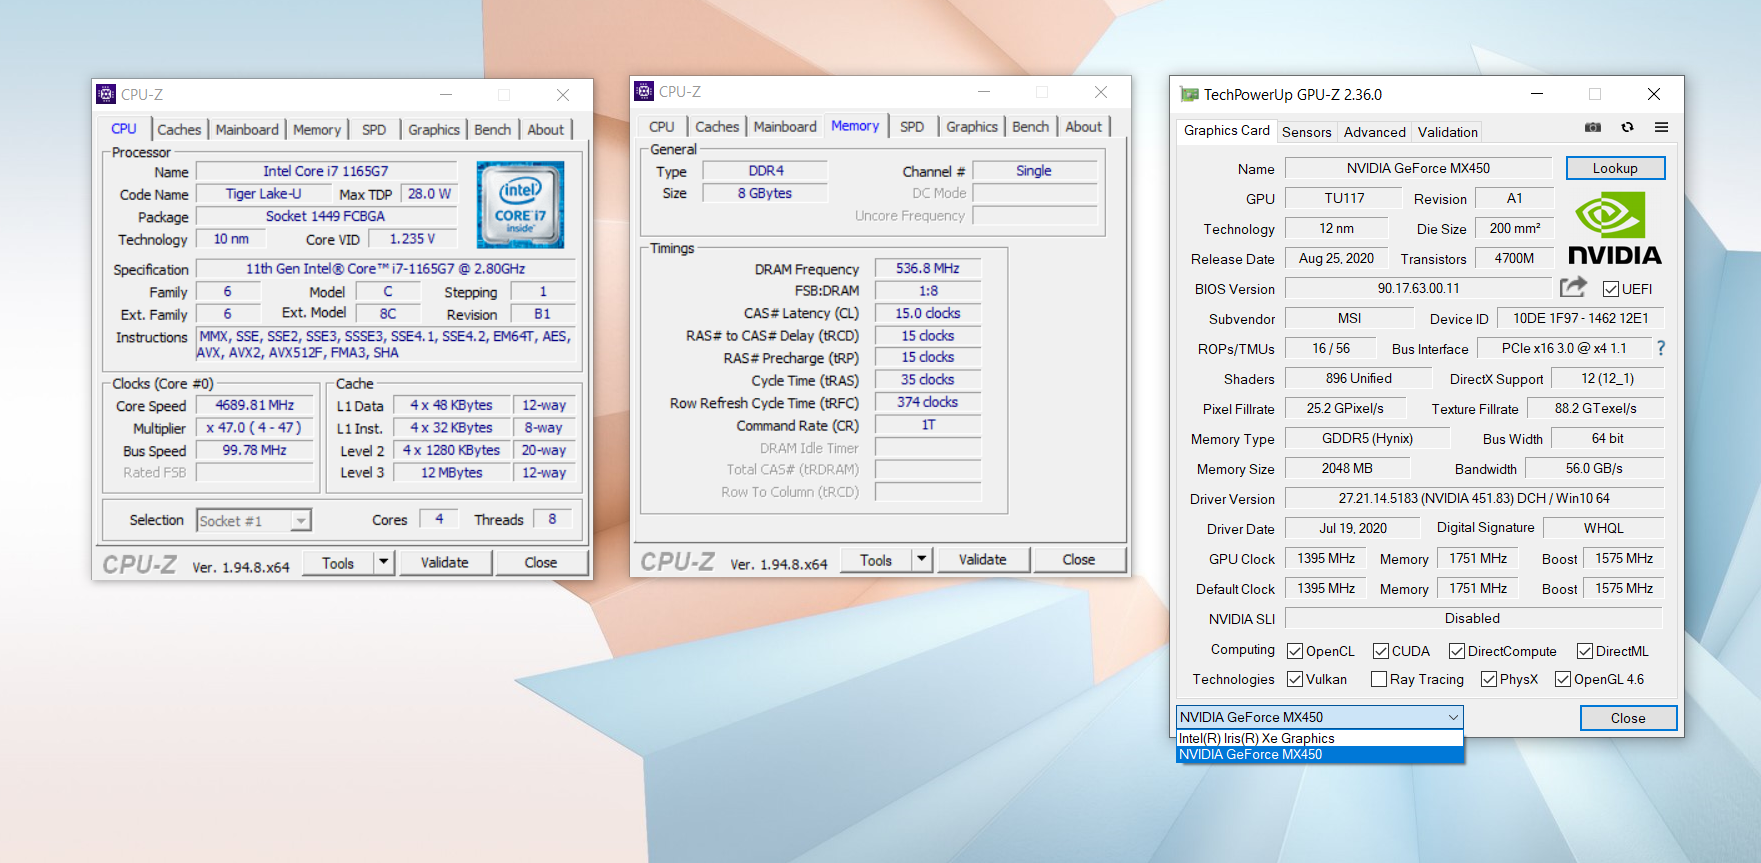
Task: Click the GPU-Z refresh icon
Action: 1627,128
